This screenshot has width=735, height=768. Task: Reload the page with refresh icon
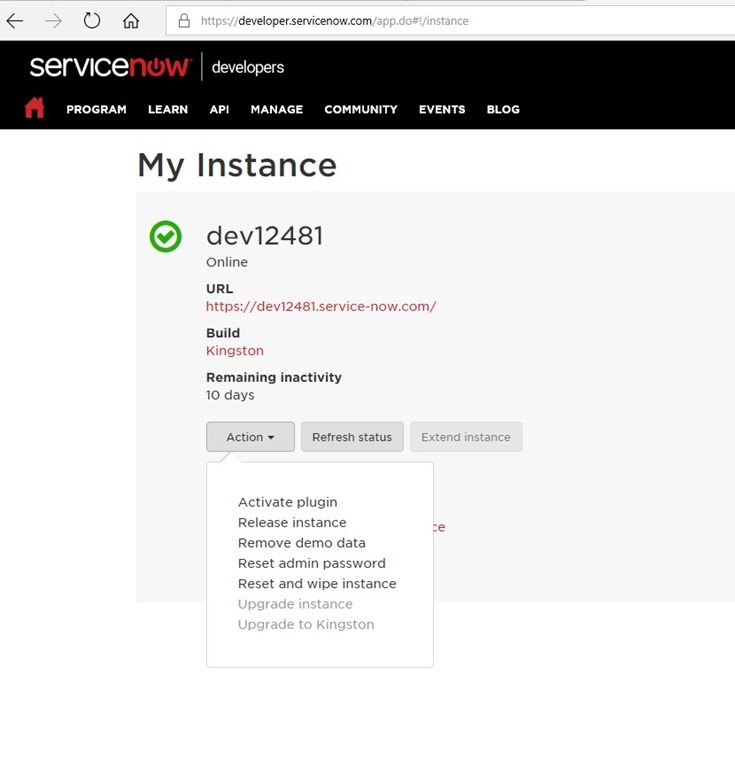point(92,21)
